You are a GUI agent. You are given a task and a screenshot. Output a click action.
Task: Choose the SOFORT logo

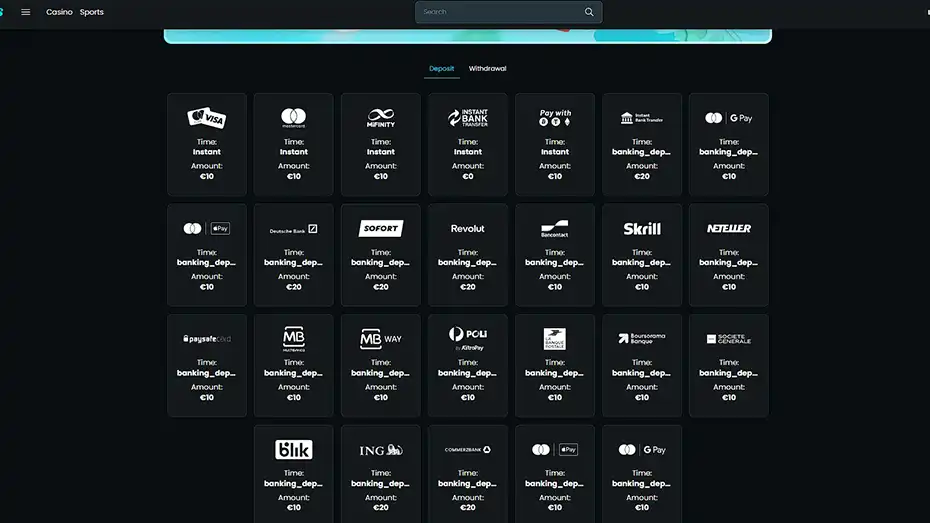[381, 228]
